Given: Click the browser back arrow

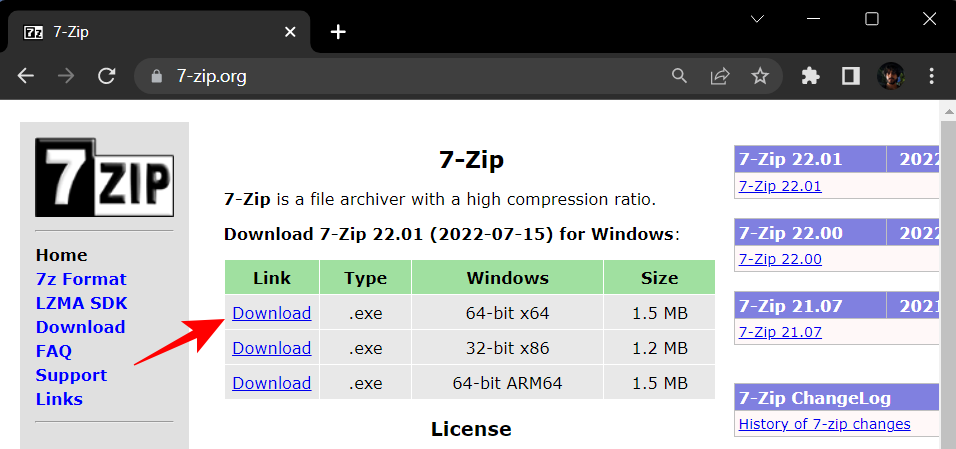Looking at the screenshot, I should point(26,76).
